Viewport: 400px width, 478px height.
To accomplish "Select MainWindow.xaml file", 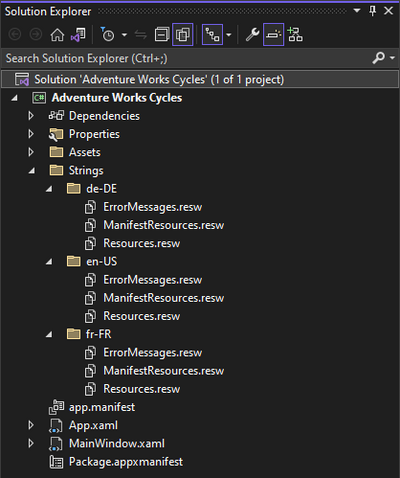I will click(117, 443).
